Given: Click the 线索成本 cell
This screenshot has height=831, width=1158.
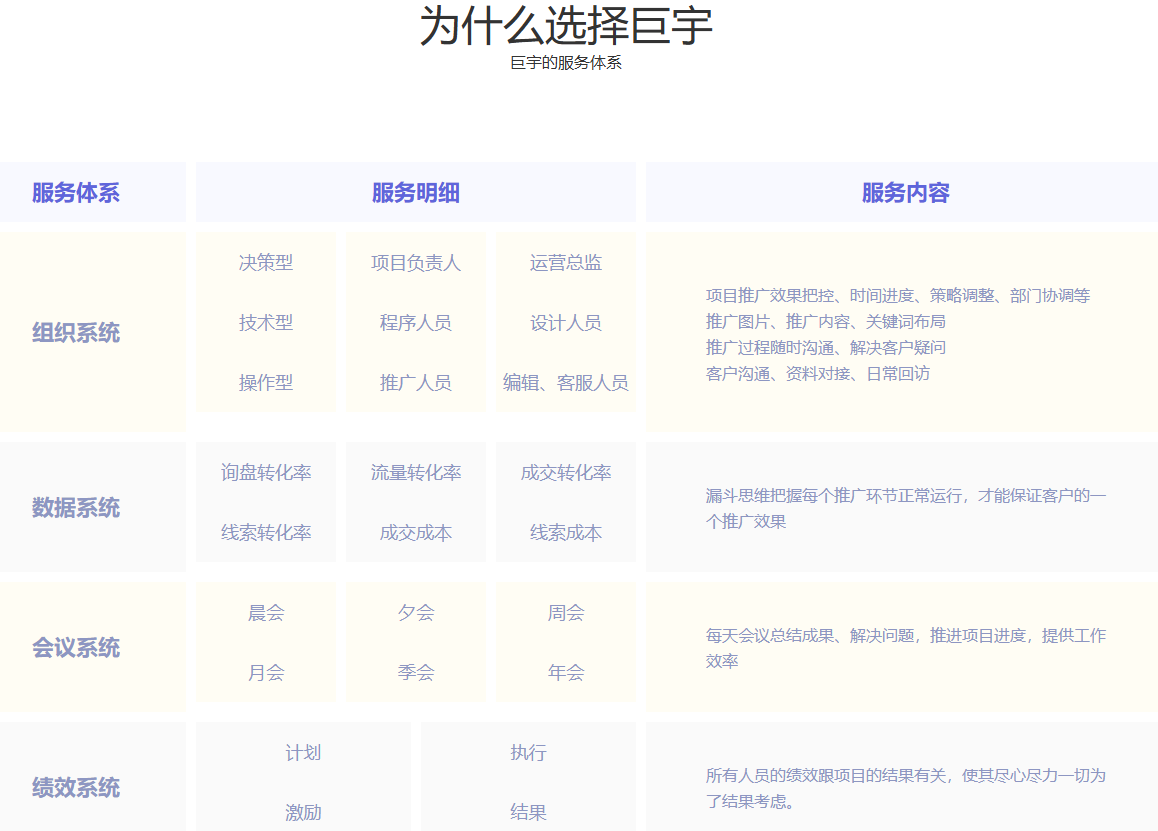Looking at the screenshot, I should point(566,533).
